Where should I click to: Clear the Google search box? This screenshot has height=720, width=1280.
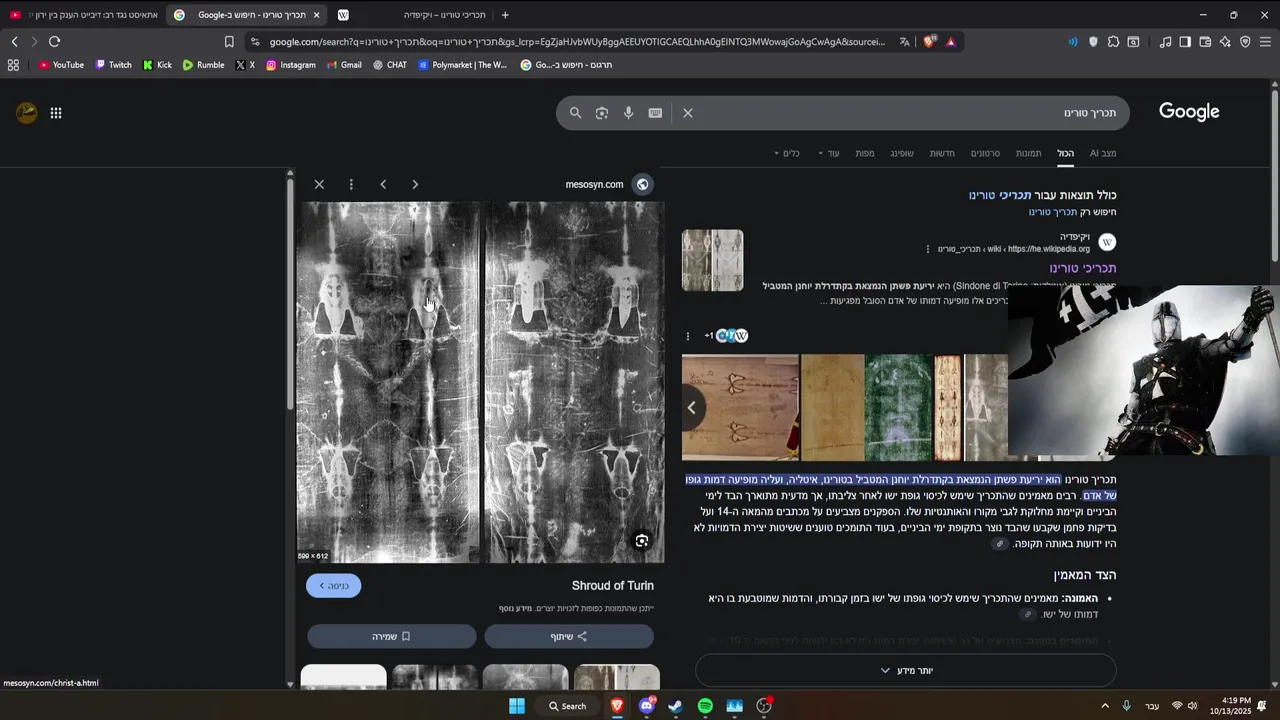pos(688,113)
